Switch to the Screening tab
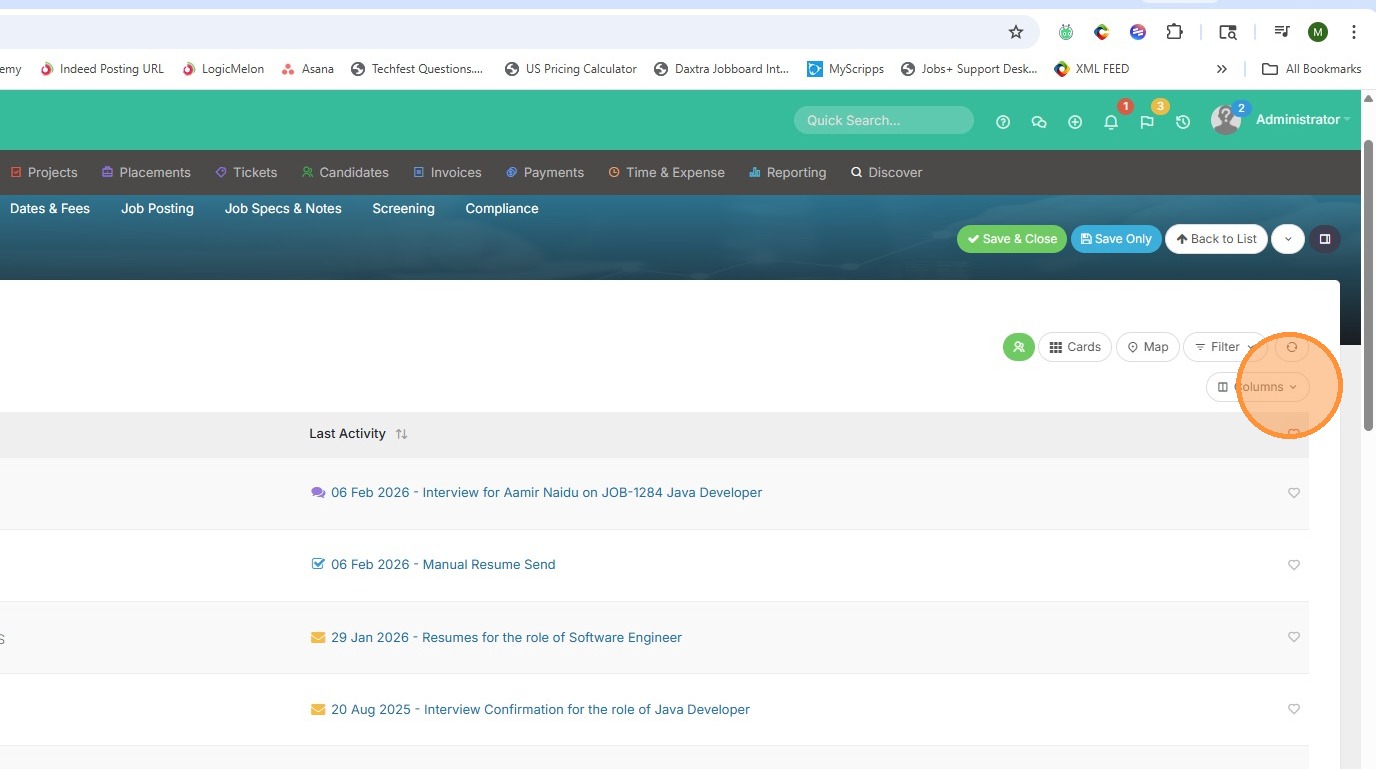The width and height of the screenshot is (1376, 769). click(x=403, y=208)
